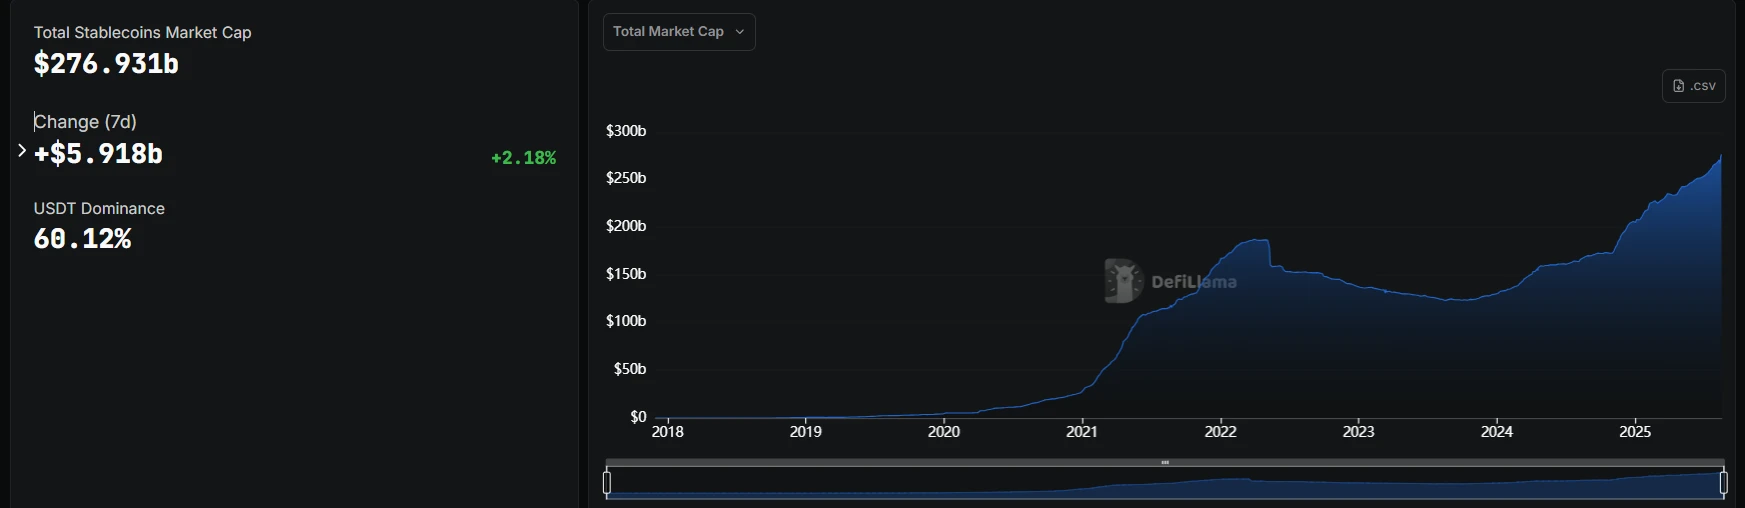Click the USDT Dominance label
The image size is (1745, 508).
coord(99,208)
